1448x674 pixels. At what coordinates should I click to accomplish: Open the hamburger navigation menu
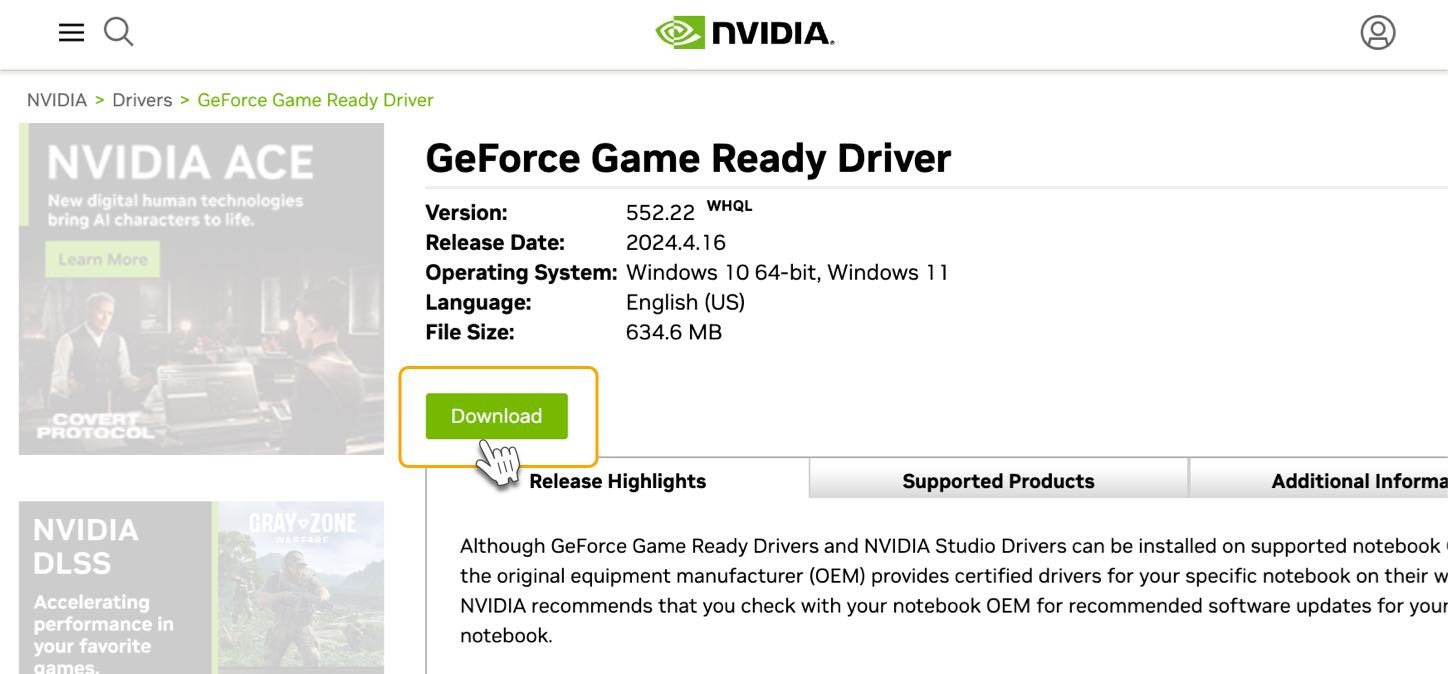tap(71, 33)
